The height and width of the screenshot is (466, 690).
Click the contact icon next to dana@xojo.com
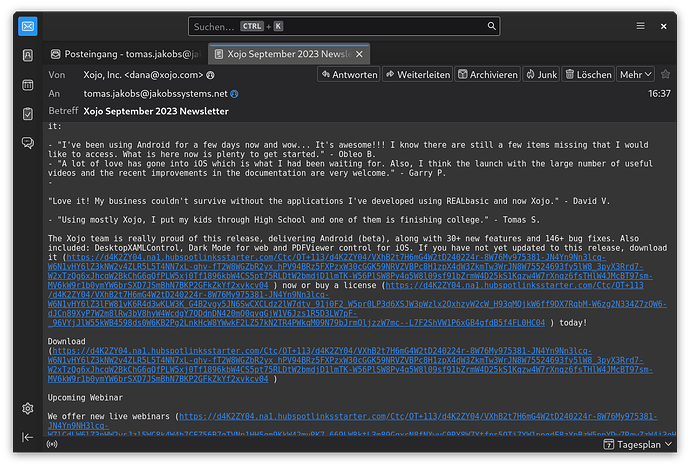210,75
